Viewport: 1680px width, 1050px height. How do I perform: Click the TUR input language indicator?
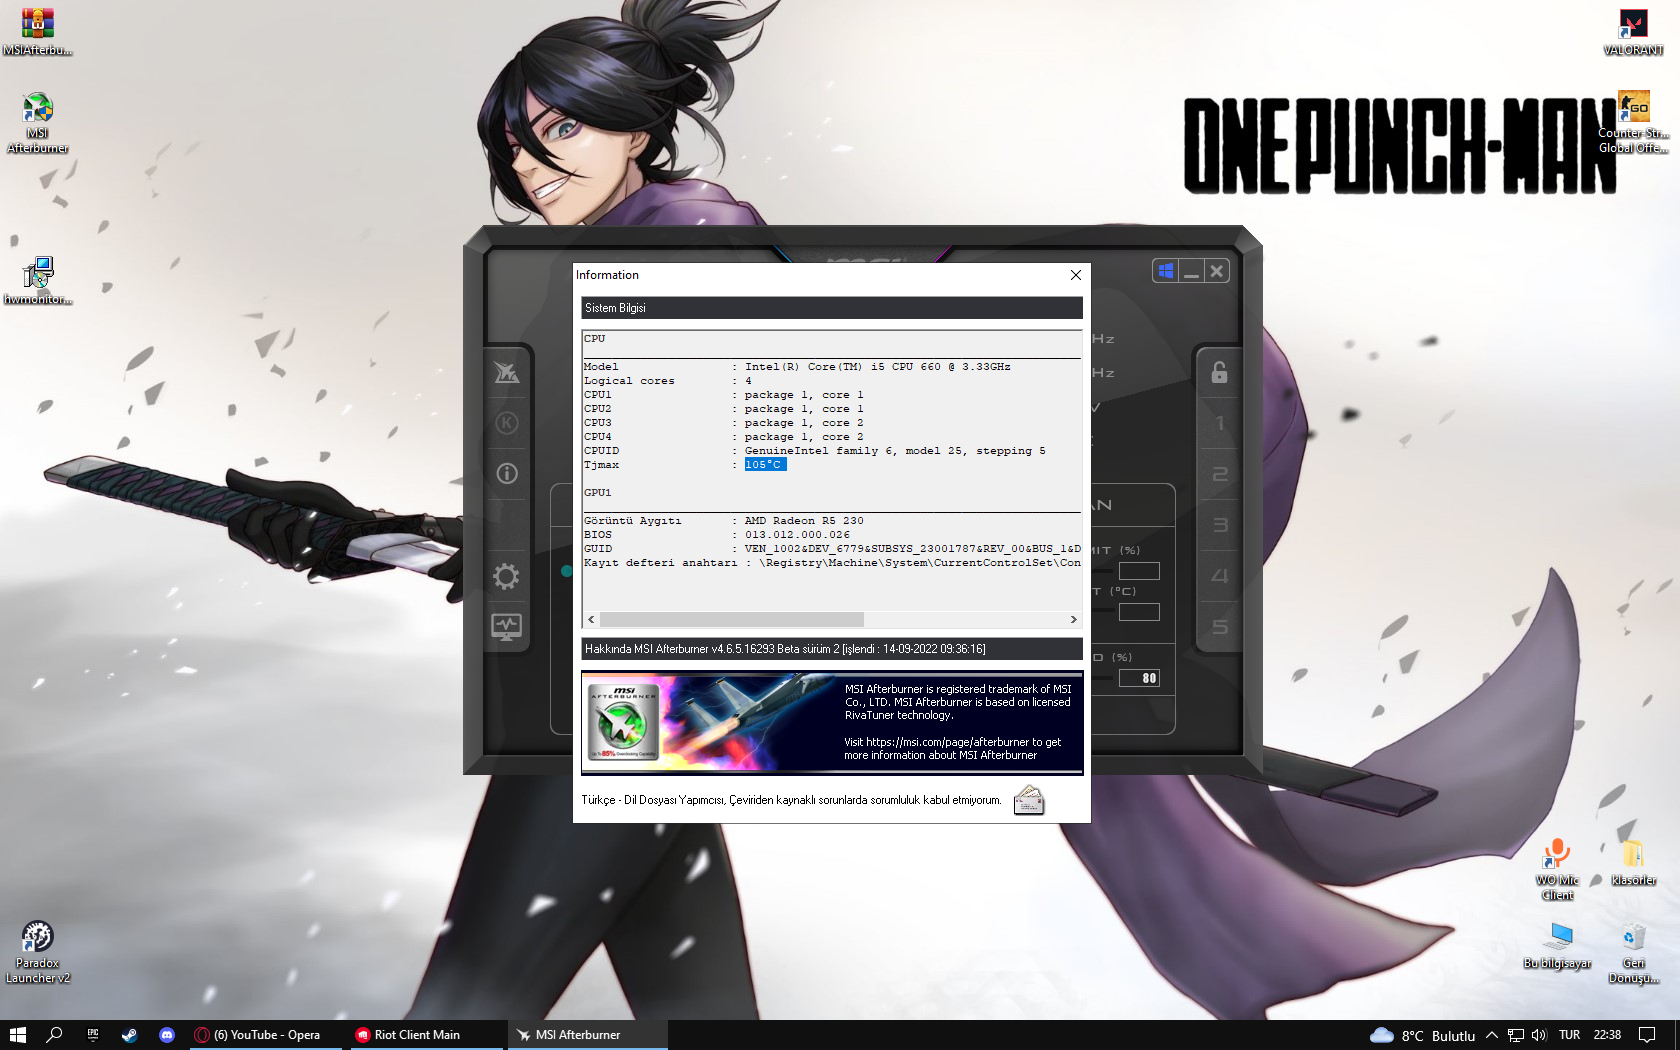click(1570, 1035)
